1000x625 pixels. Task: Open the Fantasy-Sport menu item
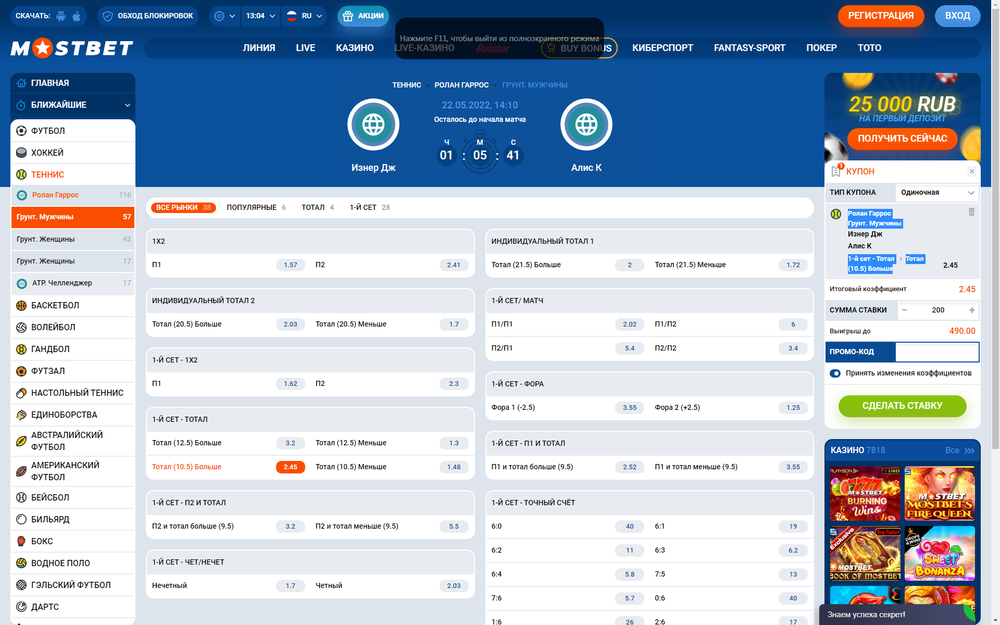(x=749, y=48)
